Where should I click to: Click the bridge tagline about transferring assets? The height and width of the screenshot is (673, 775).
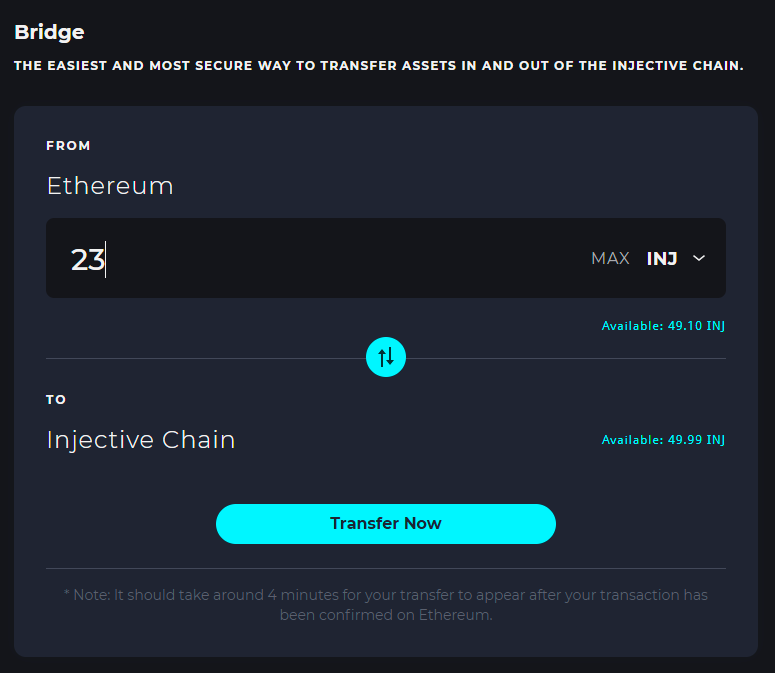379,66
